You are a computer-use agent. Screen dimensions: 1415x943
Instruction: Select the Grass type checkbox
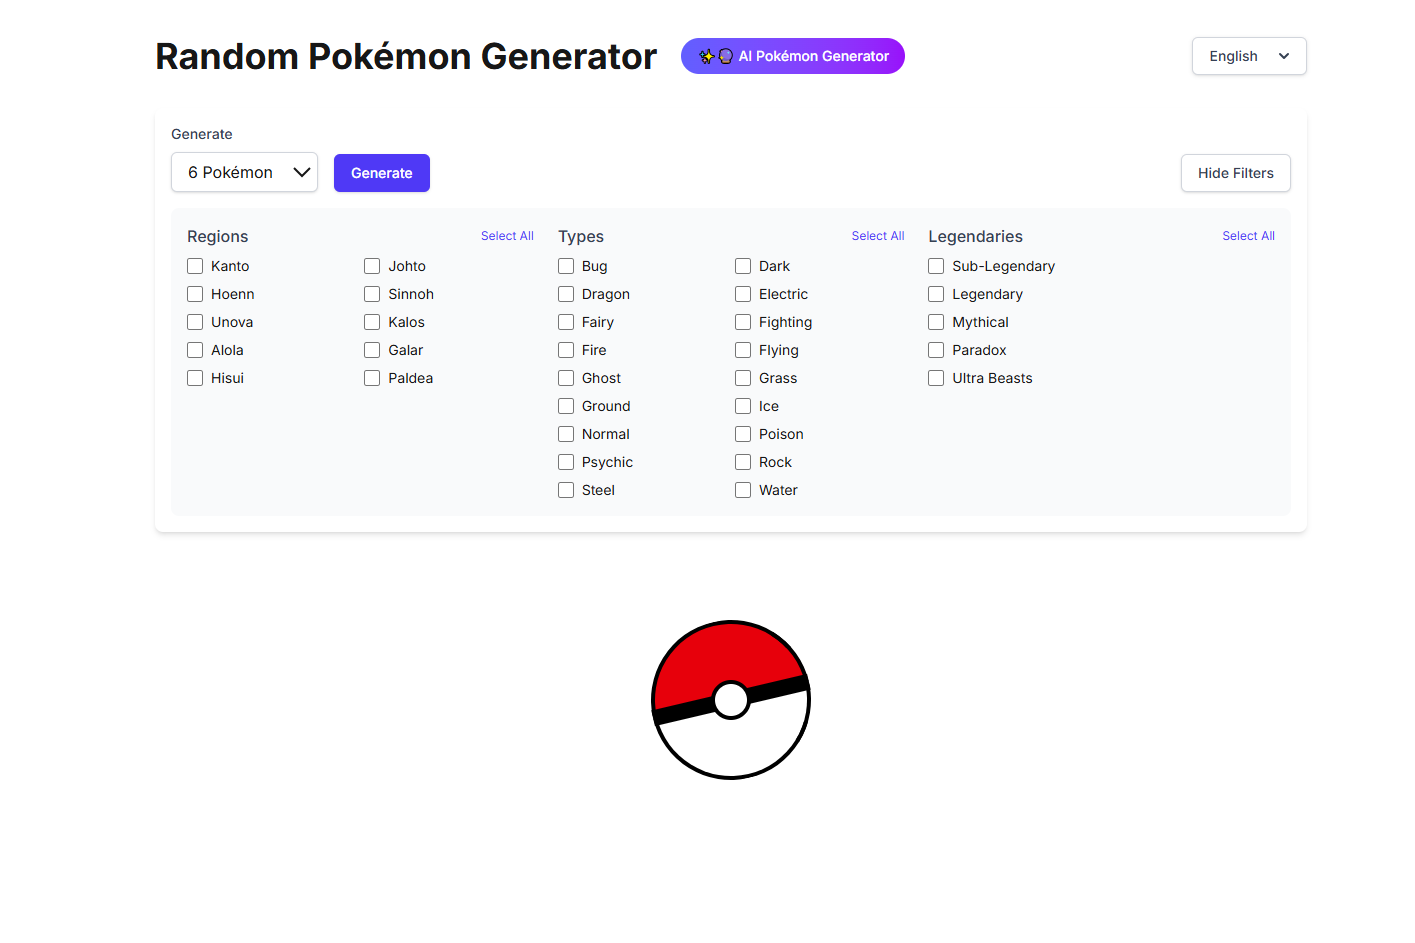pyautogui.click(x=743, y=378)
